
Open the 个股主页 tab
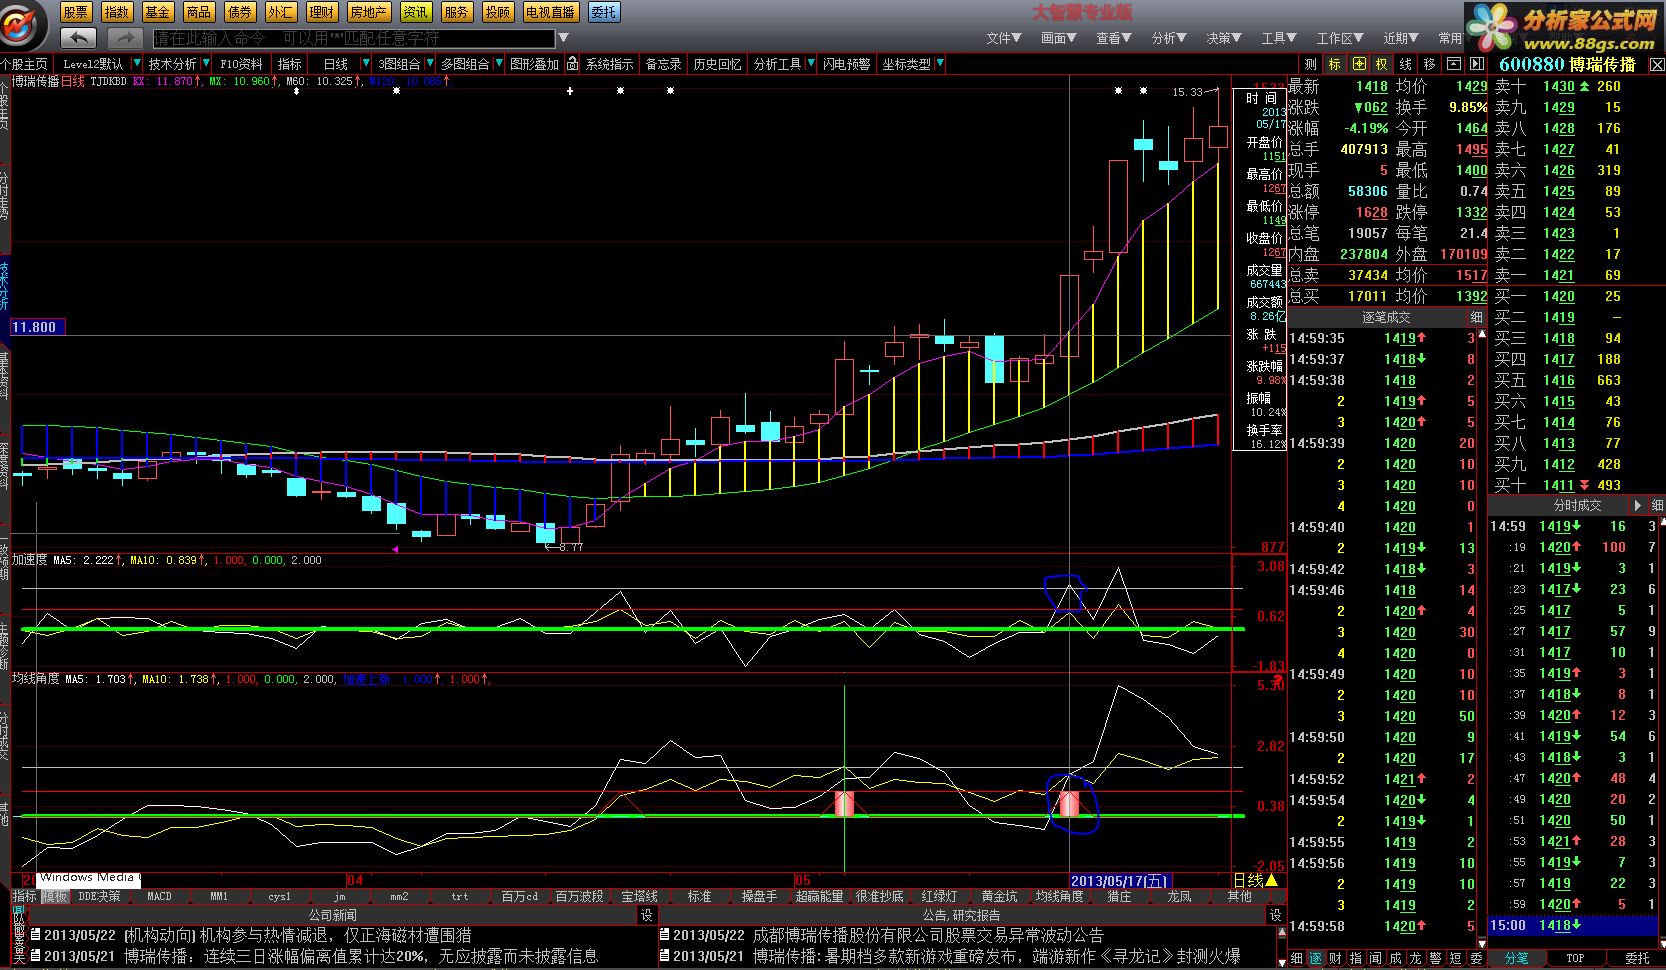tap(24, 63)
